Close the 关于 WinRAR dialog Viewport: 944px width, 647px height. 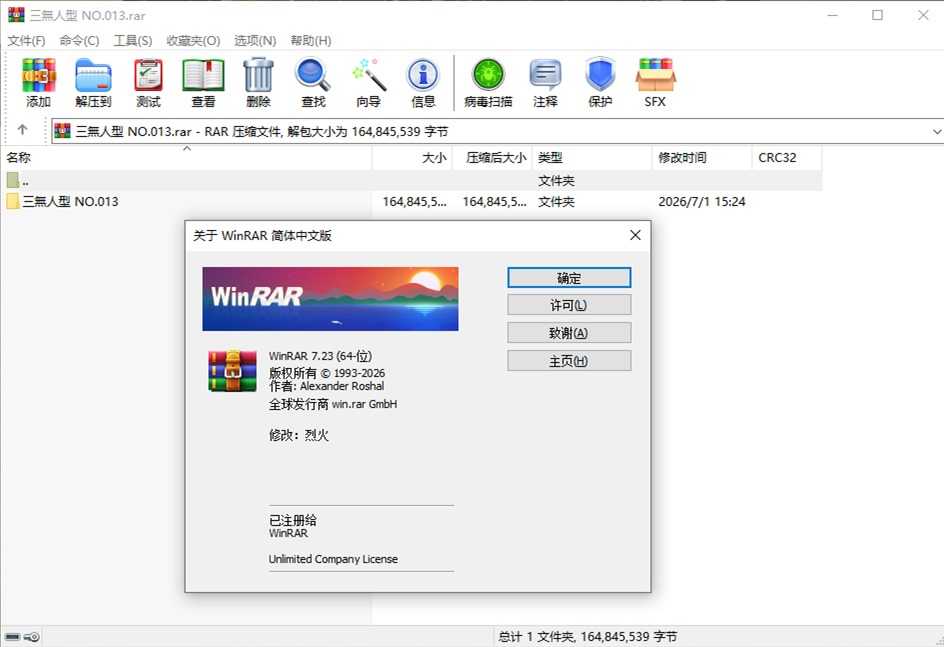point(635,235)
